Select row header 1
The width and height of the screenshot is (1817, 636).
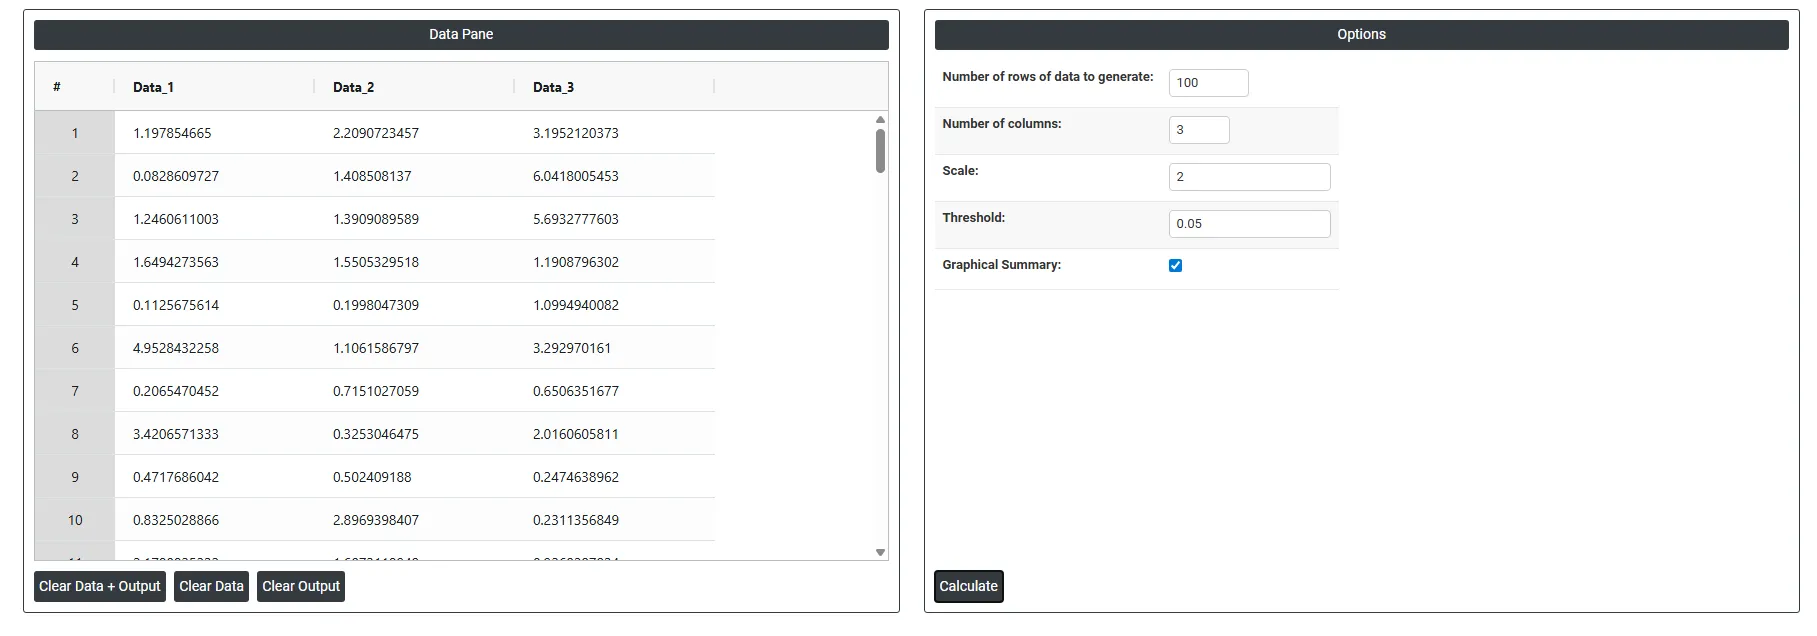pos(75,133)
